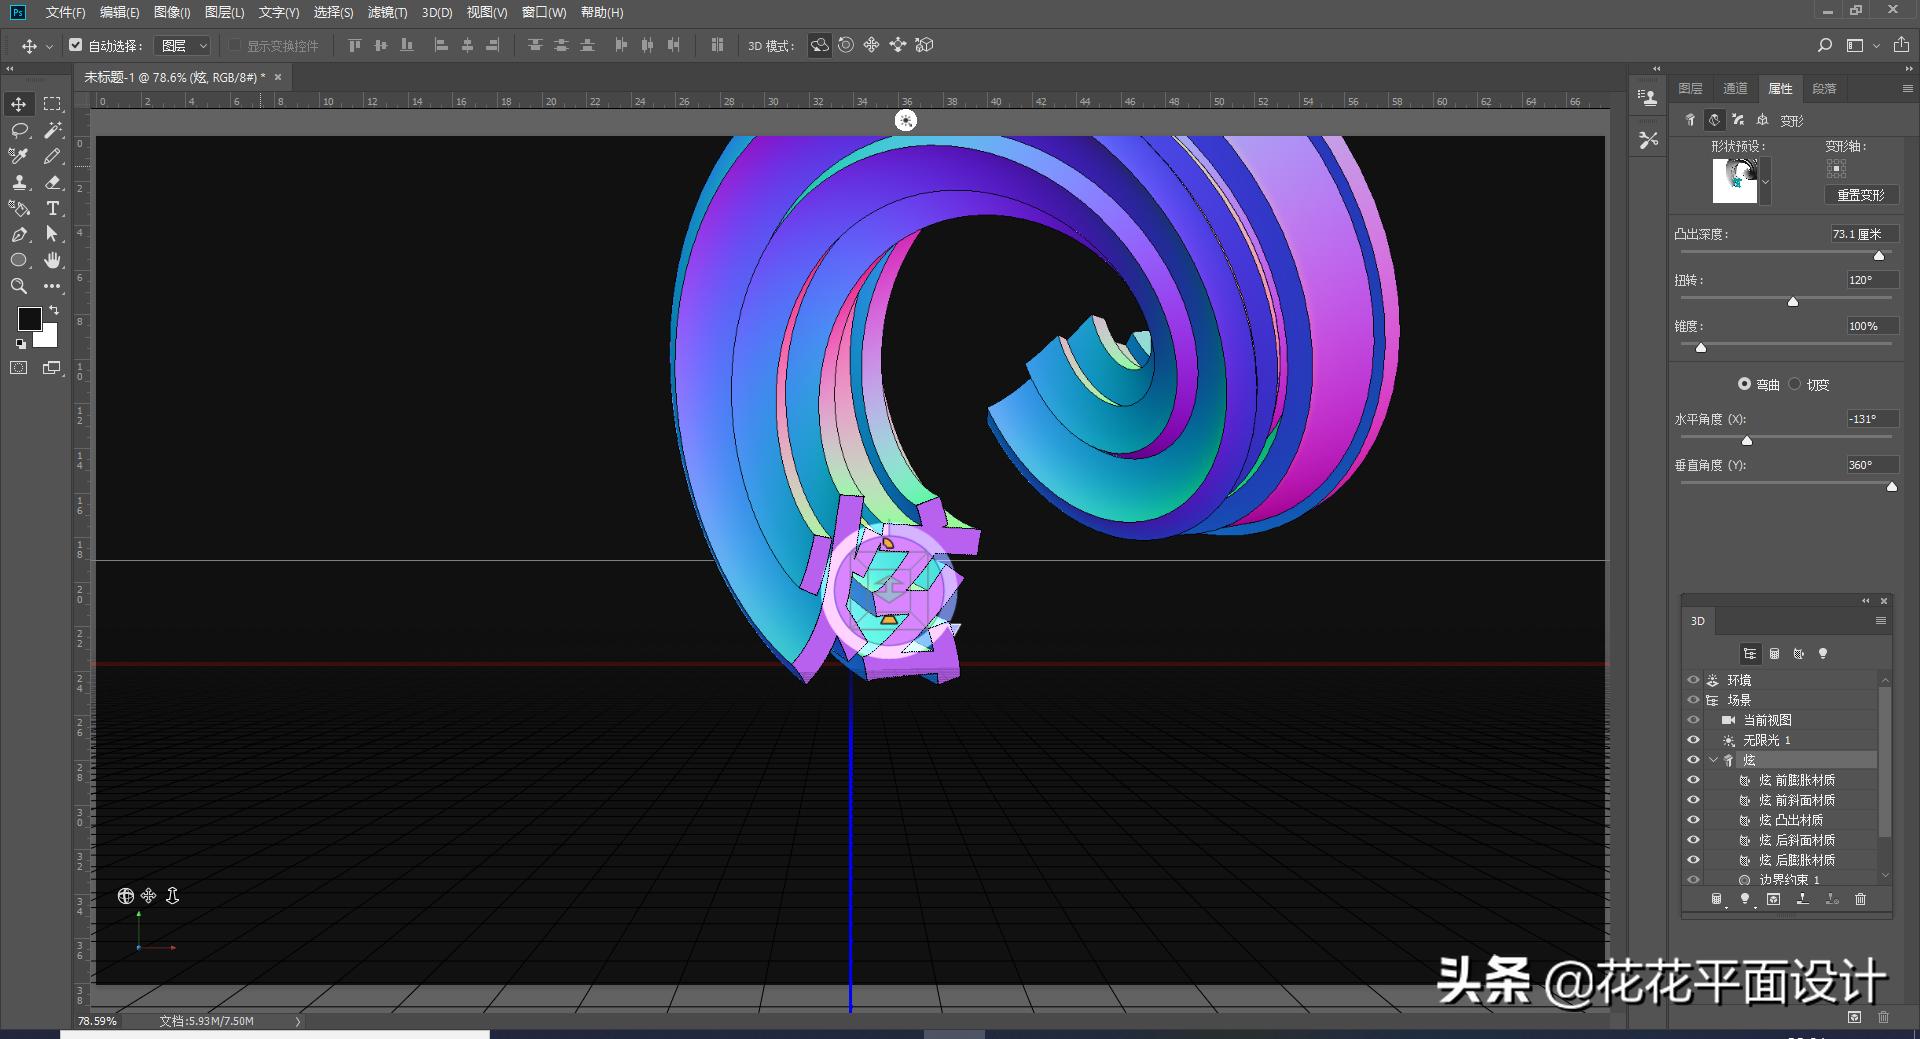This screenshot has width=1920, height=1039.
Task: Click the 重置变形 button
Action: coord(1860,195)
